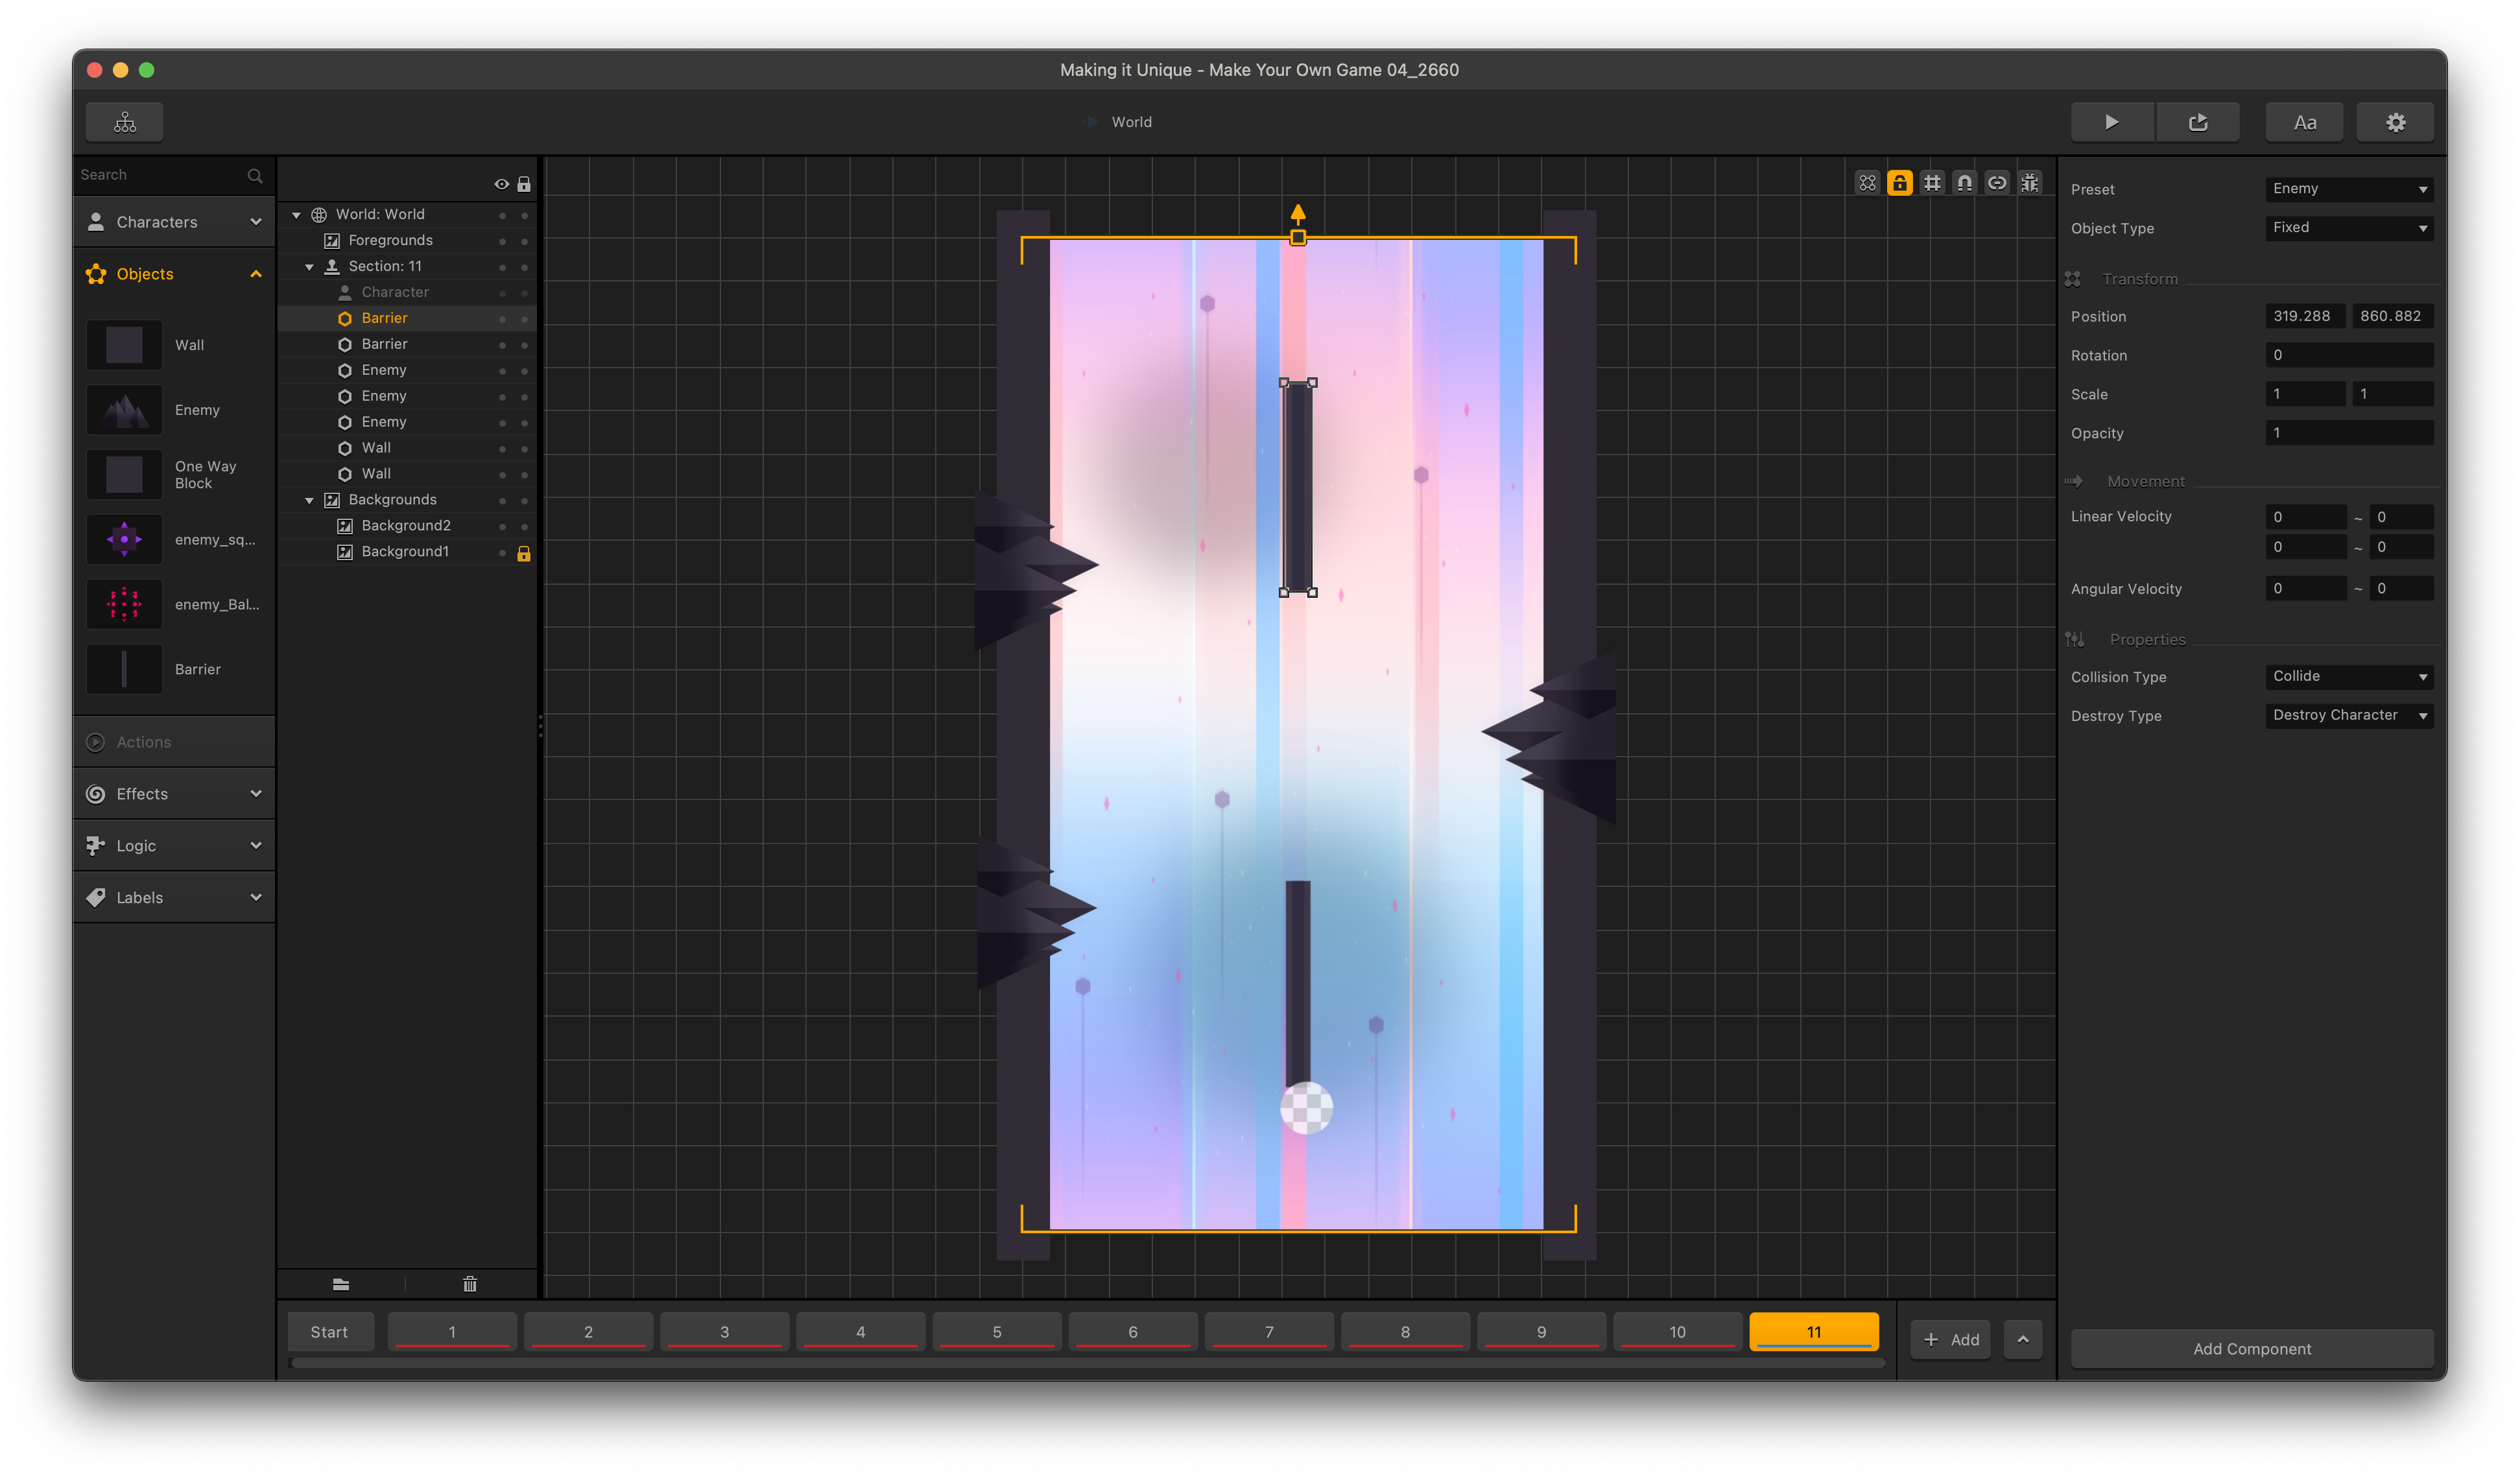Toggle the debug bug icon

pyautogui.click(x=2029, y=183)
